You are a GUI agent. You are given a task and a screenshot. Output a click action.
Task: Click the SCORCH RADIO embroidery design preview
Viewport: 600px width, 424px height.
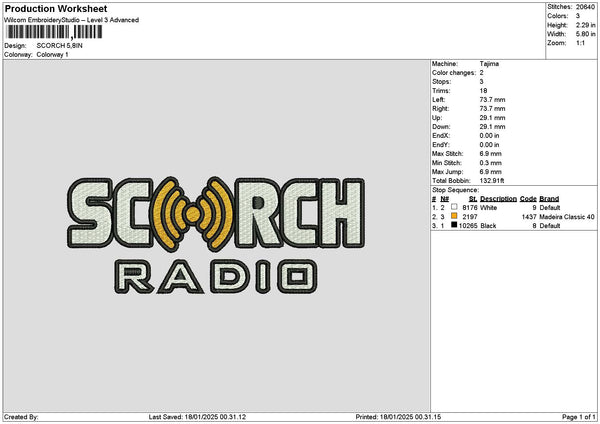[216, 235]
